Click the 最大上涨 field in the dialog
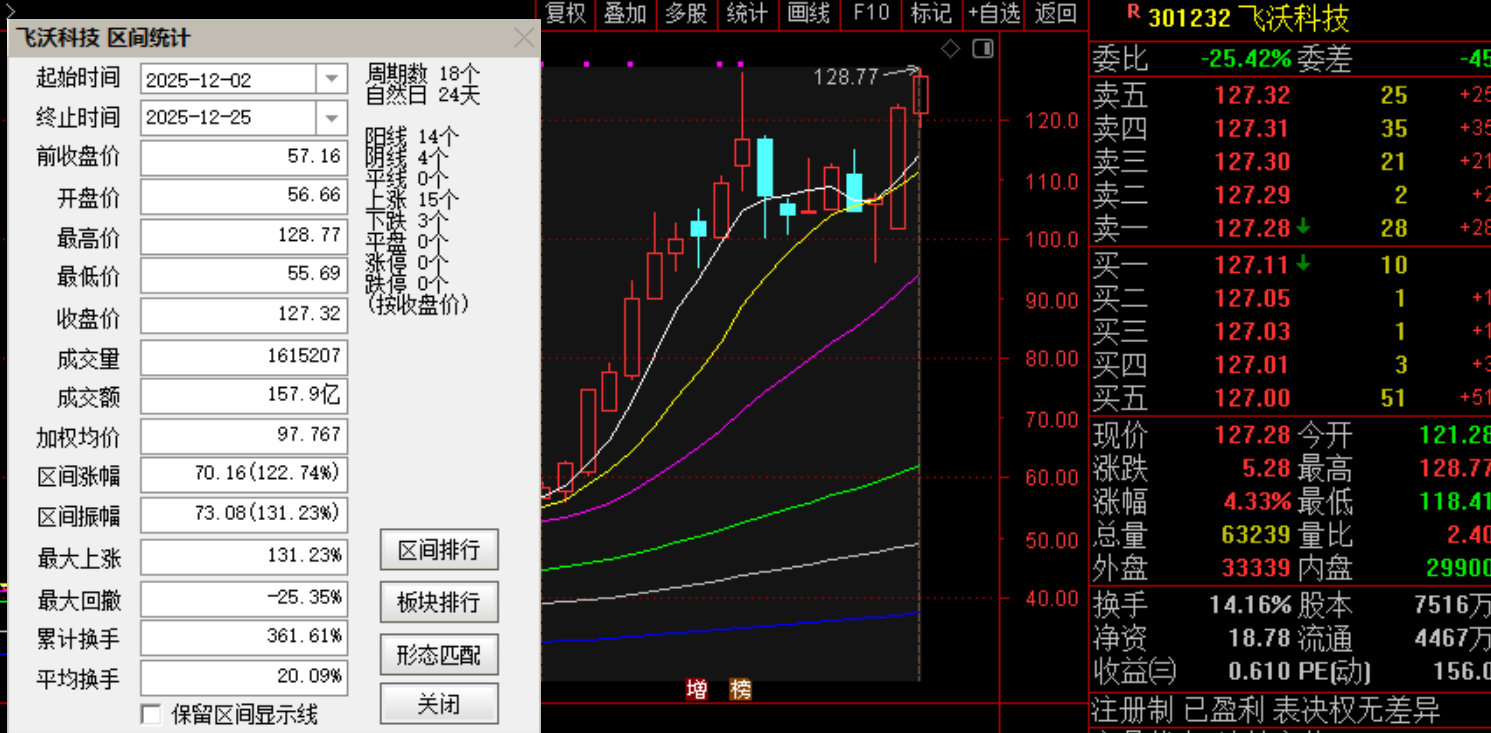 244,557
